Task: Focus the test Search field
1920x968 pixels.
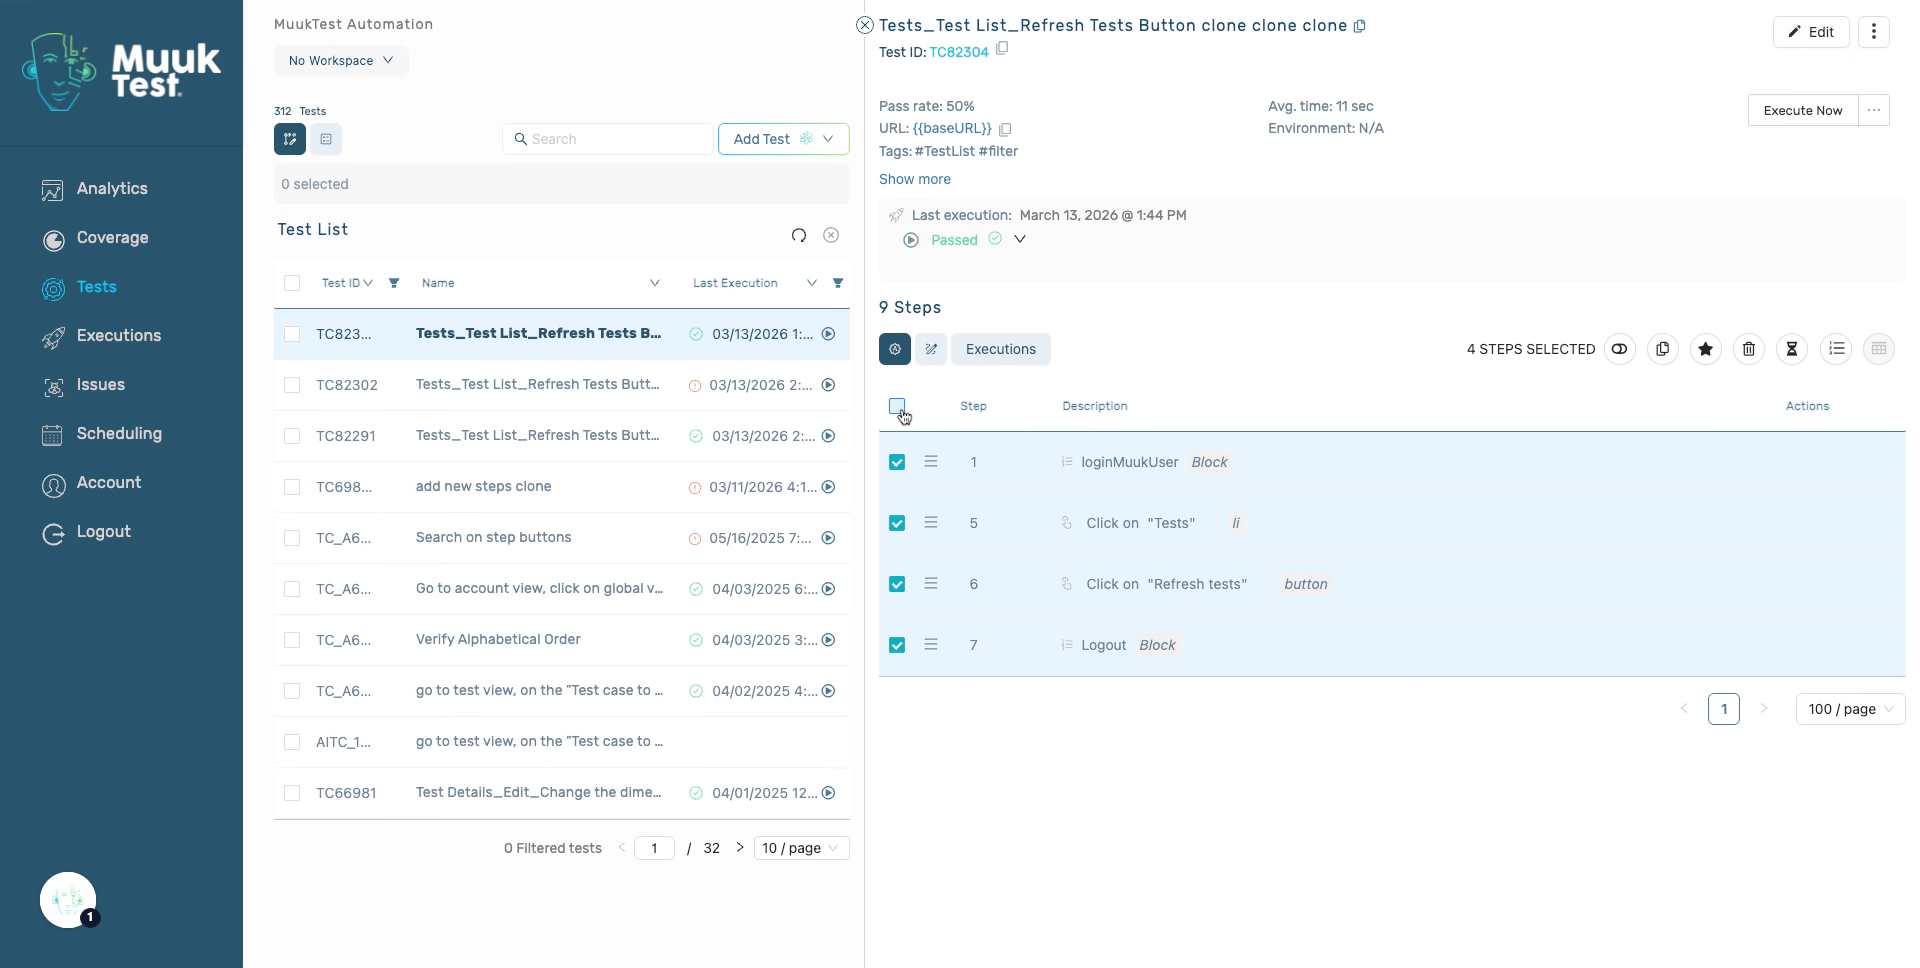Action: click(x=608, y=139)
